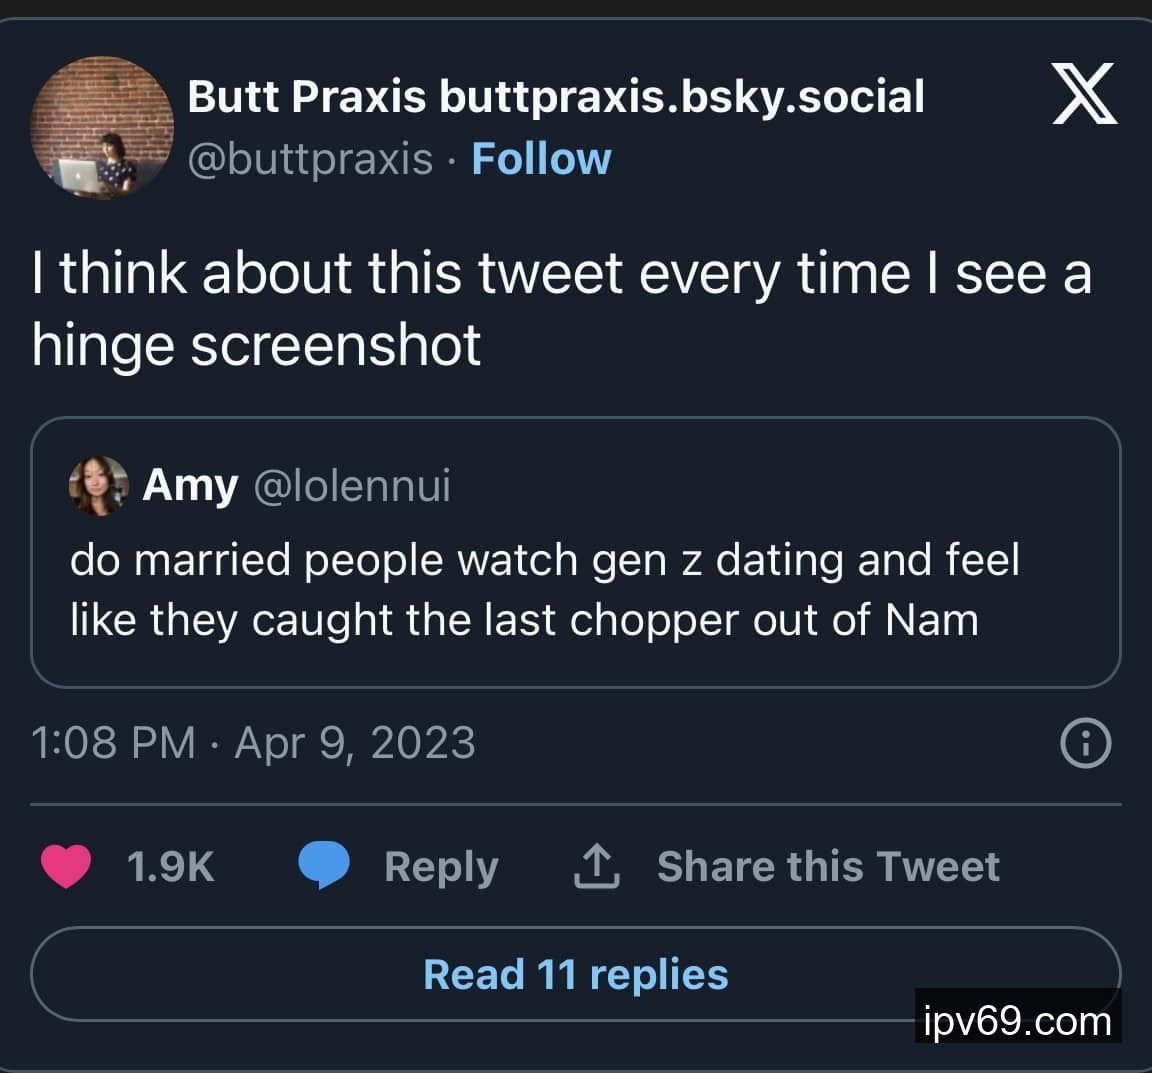Click the 1.9K likes count

pos(171,867)
